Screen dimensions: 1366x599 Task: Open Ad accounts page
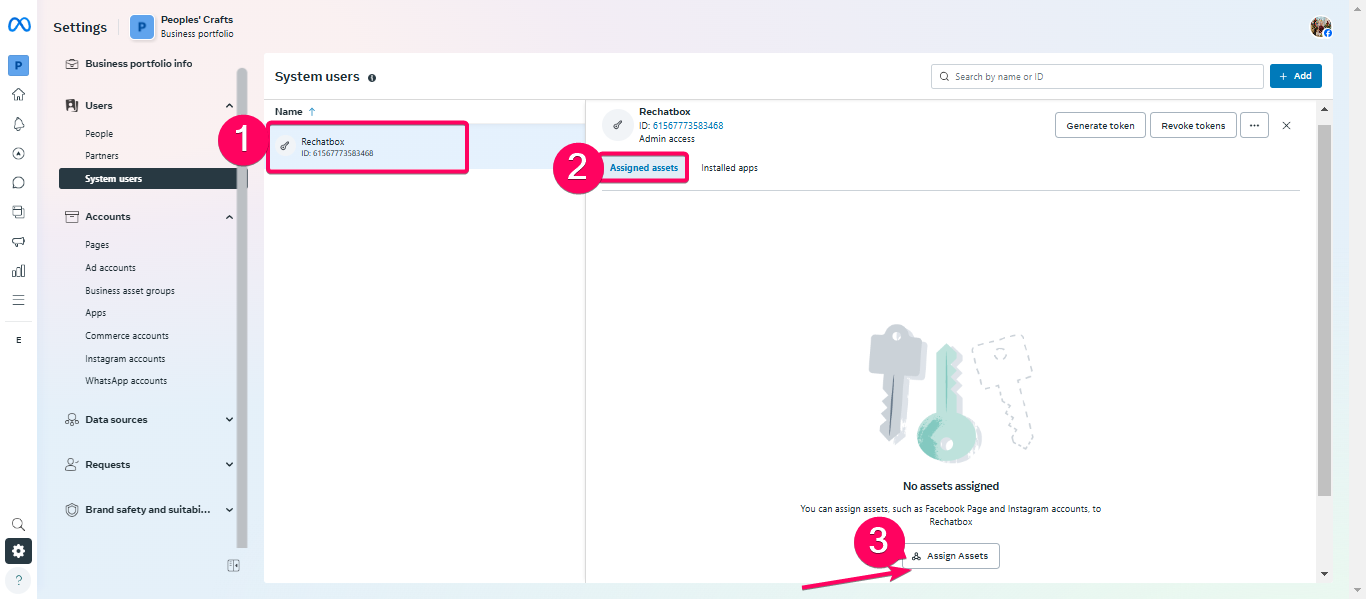coord(110,268)
